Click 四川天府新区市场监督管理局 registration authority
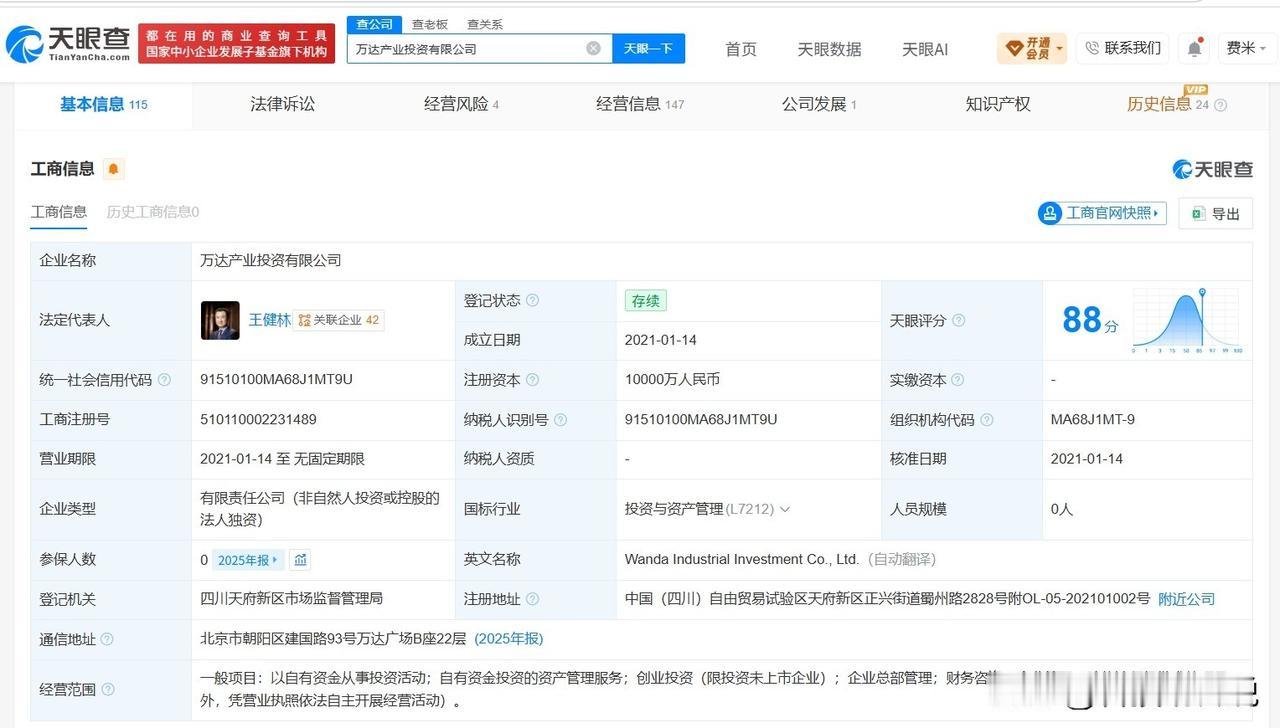 292,599
